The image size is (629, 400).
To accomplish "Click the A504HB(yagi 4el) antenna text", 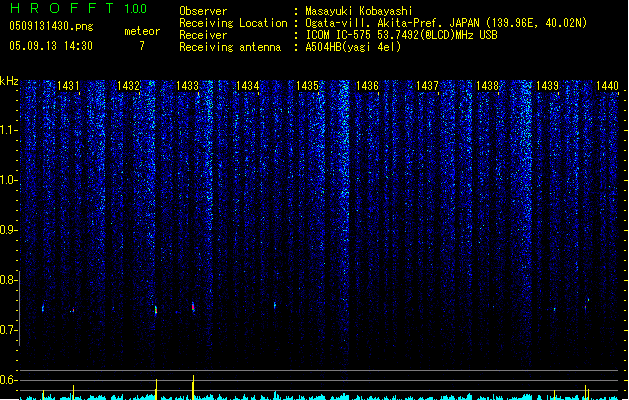I will tap(353, 47).
